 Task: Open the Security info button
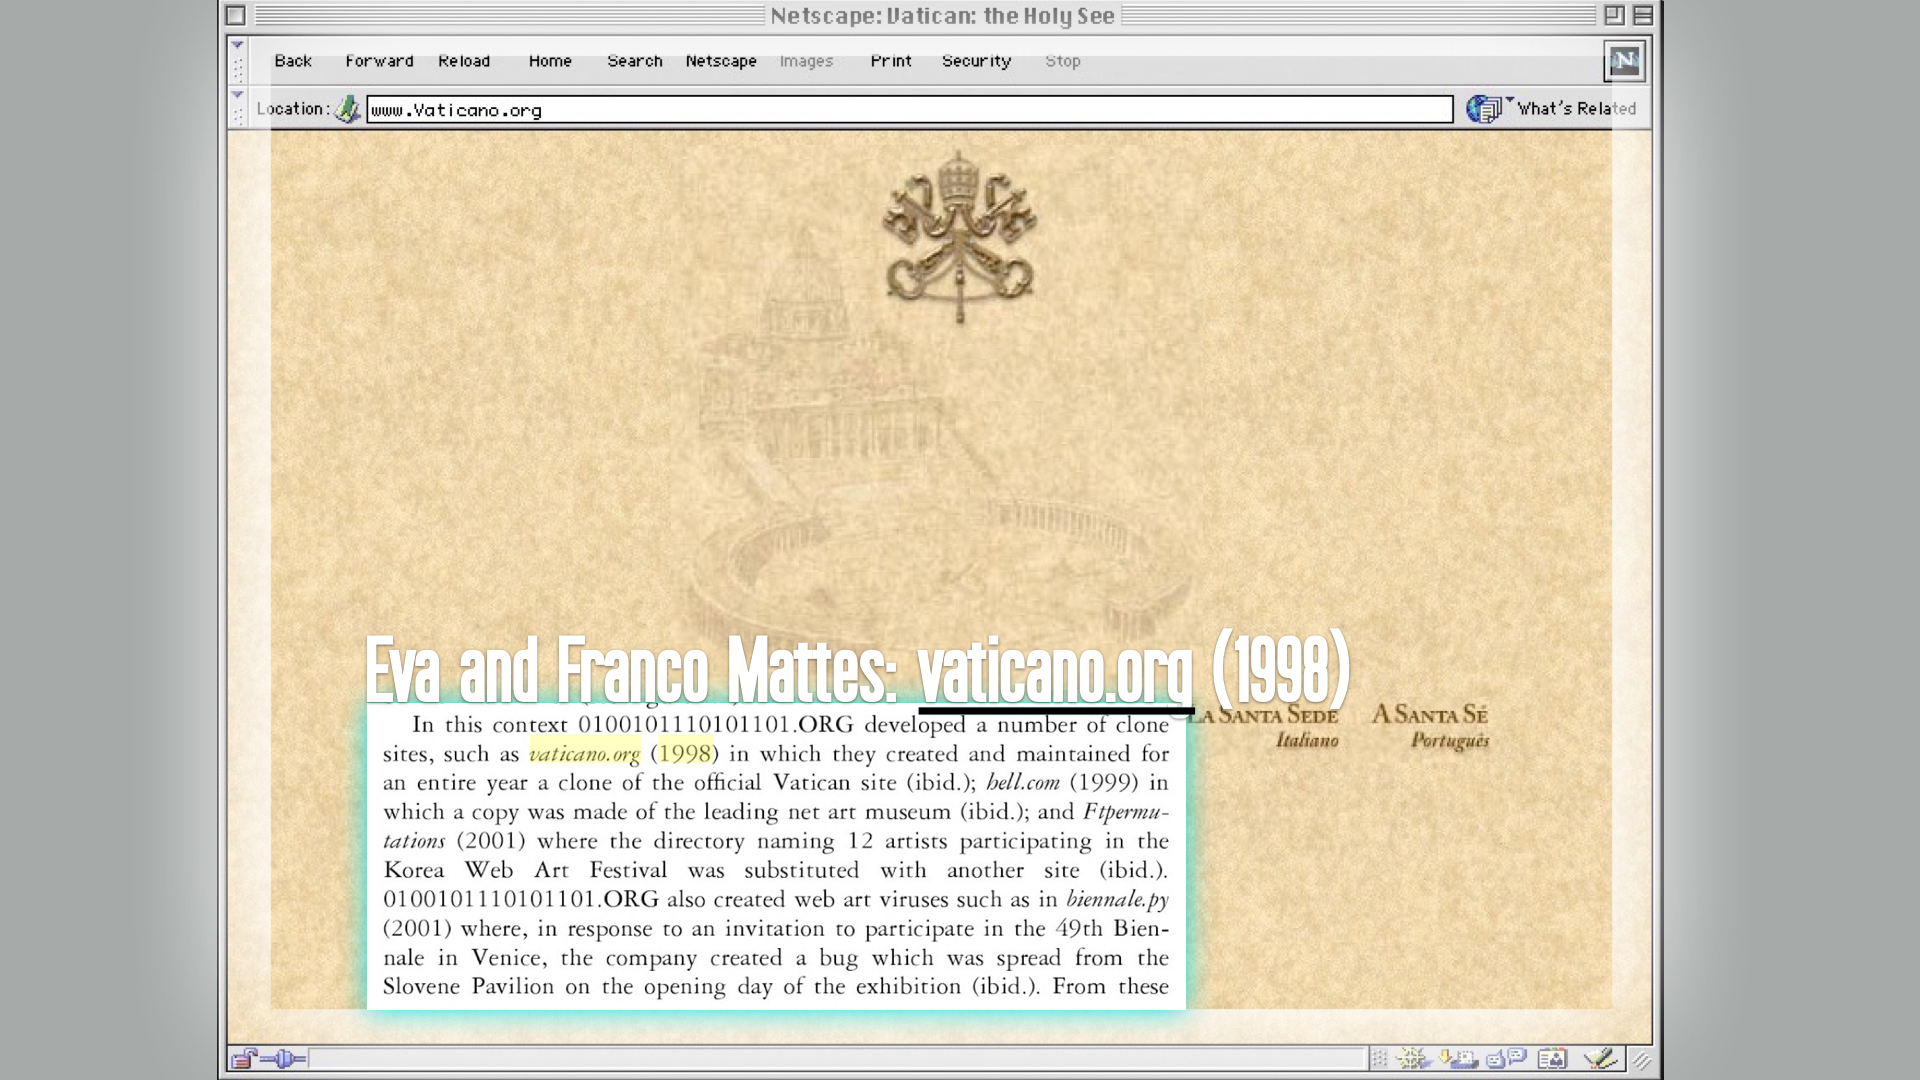976,61
